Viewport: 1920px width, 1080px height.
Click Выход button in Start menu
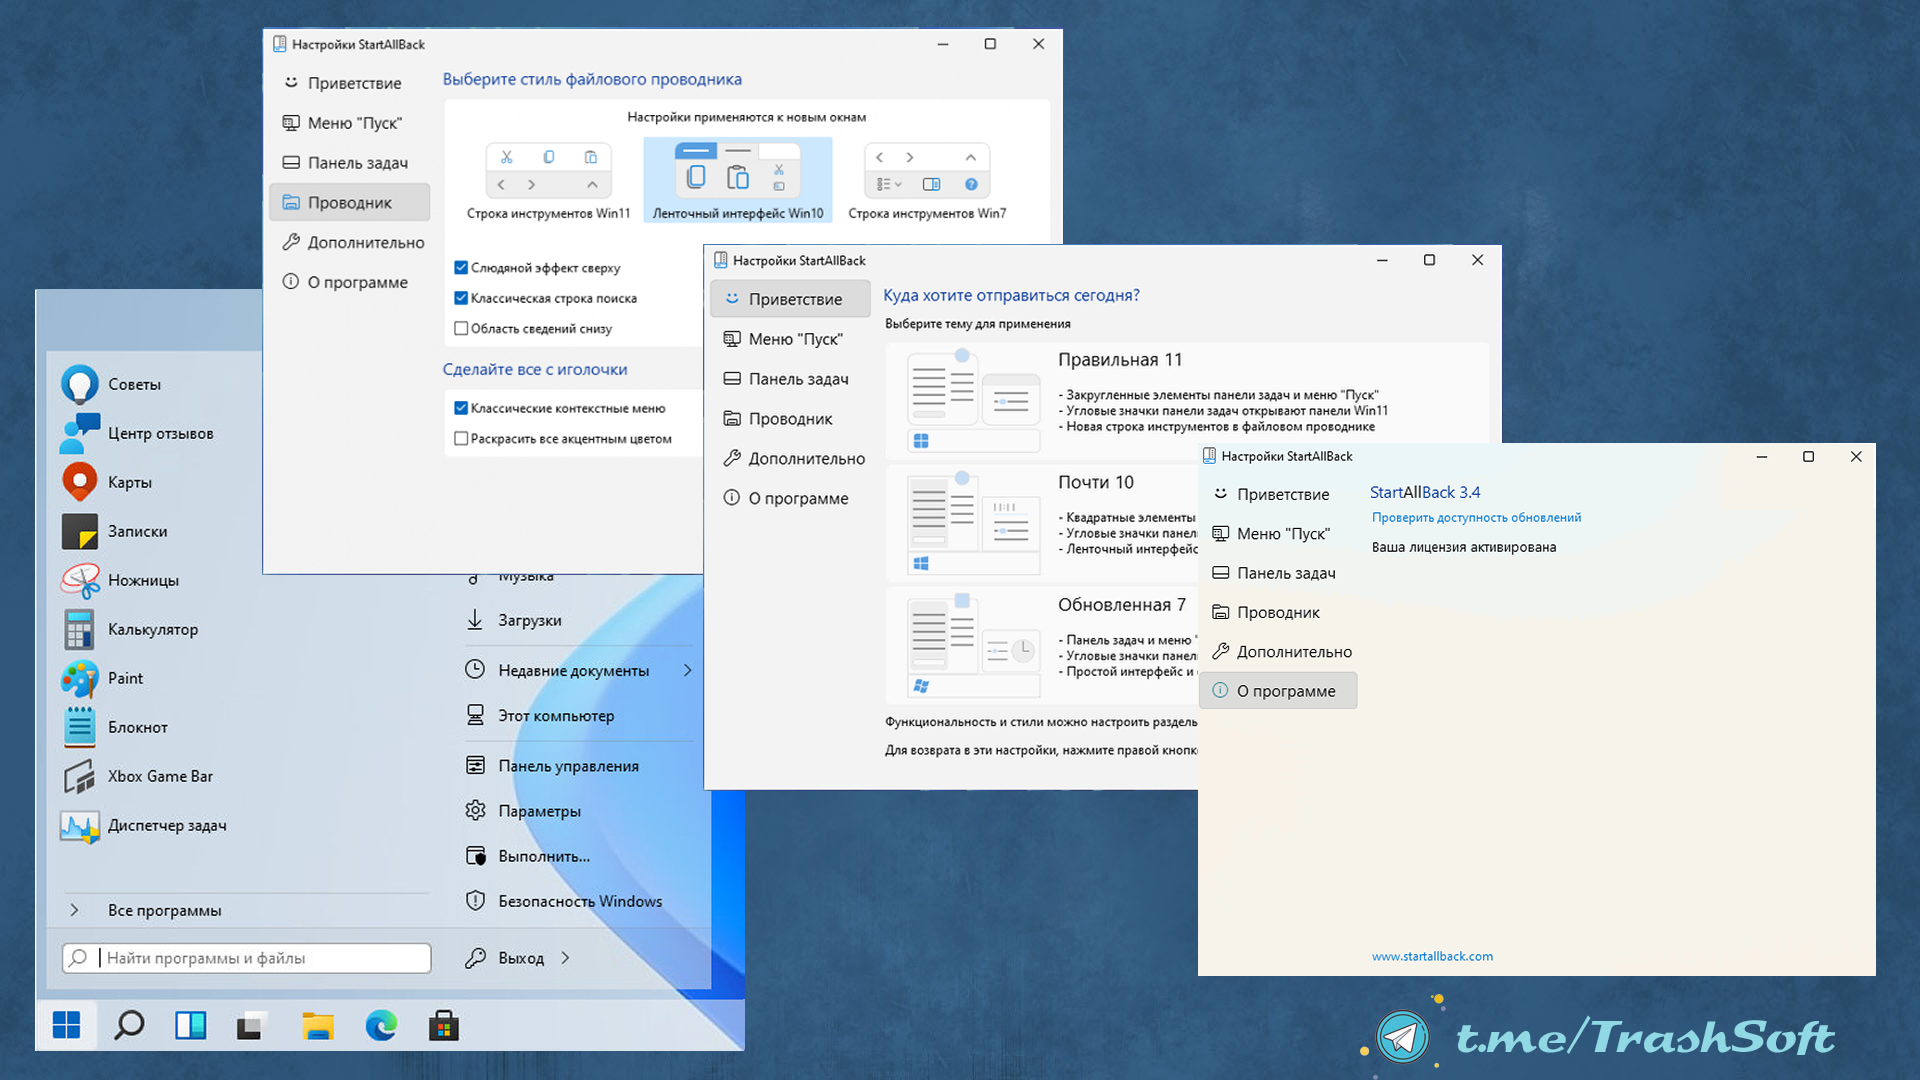tap(505, 958)
